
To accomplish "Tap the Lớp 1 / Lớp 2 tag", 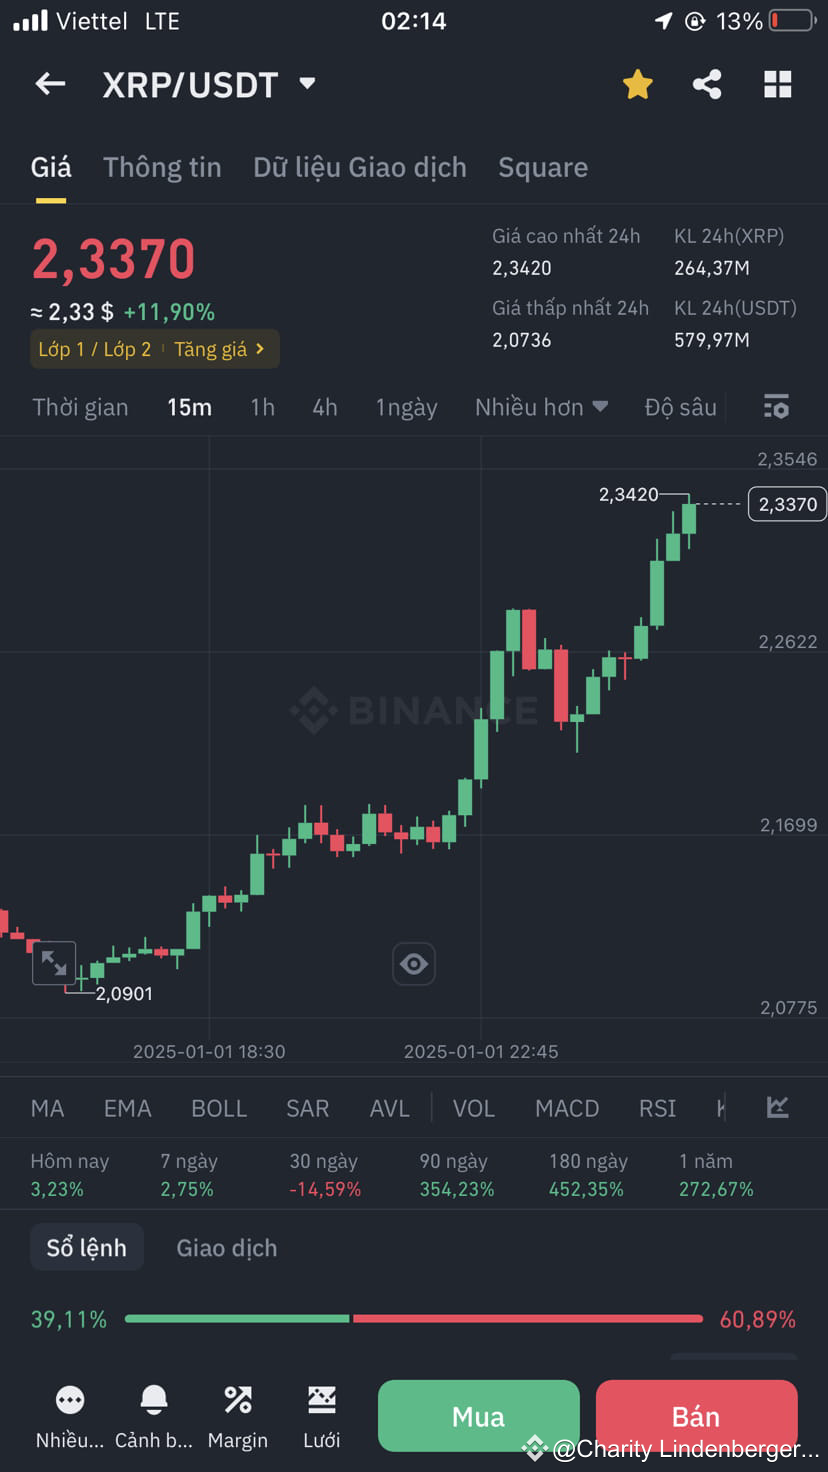I will point(94,349).
